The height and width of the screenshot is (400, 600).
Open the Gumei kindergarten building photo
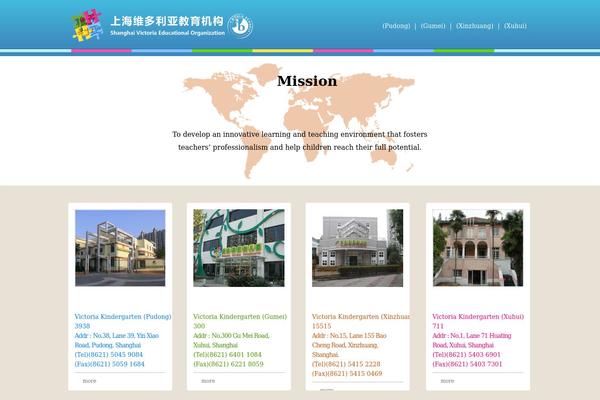(x=239, y=248)
